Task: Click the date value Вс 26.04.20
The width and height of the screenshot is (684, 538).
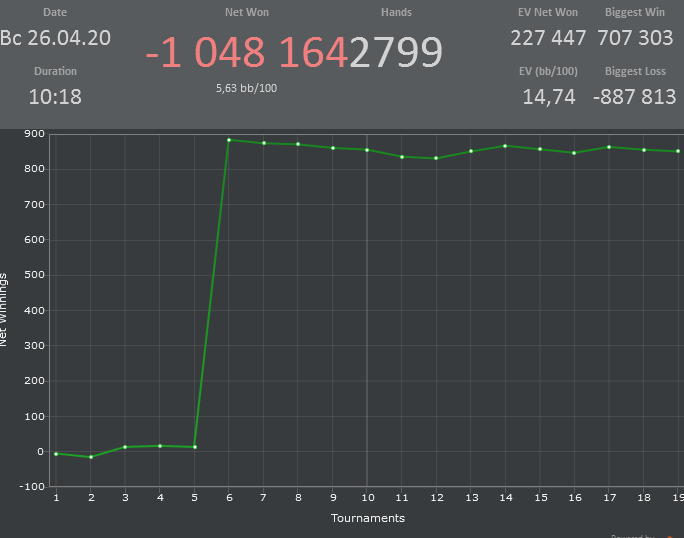Action: coord(55,38)
